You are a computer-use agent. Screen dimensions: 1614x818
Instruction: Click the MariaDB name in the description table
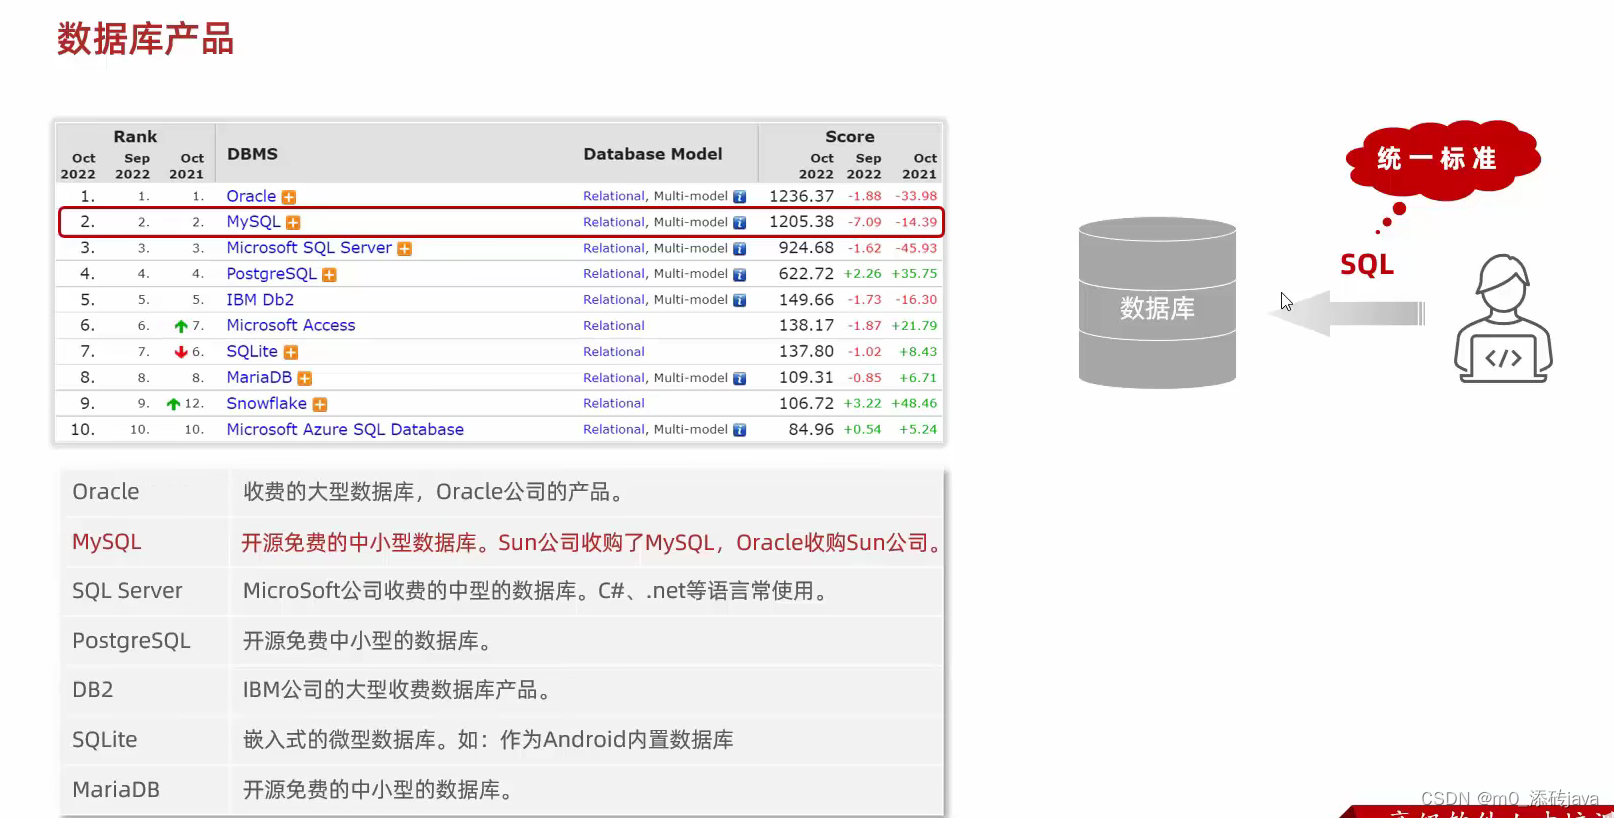(x=116, y=790)
